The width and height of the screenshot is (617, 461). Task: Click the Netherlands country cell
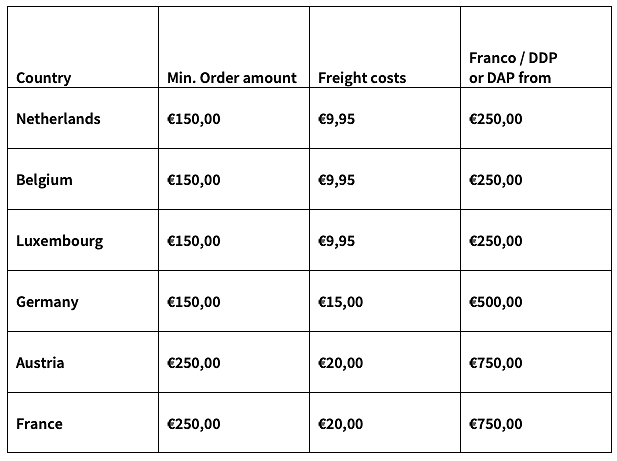click(58, 119)
